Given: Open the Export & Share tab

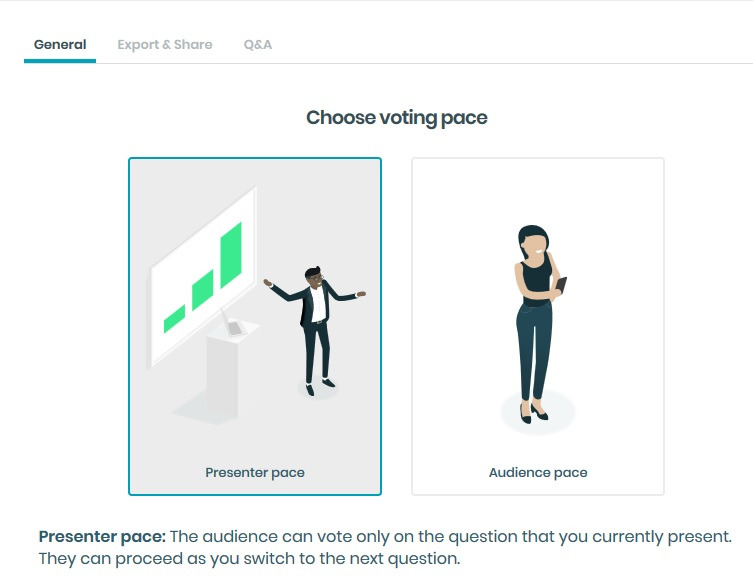Looking at the screenshot, I should pyautogui.click(x=164, y=45).
